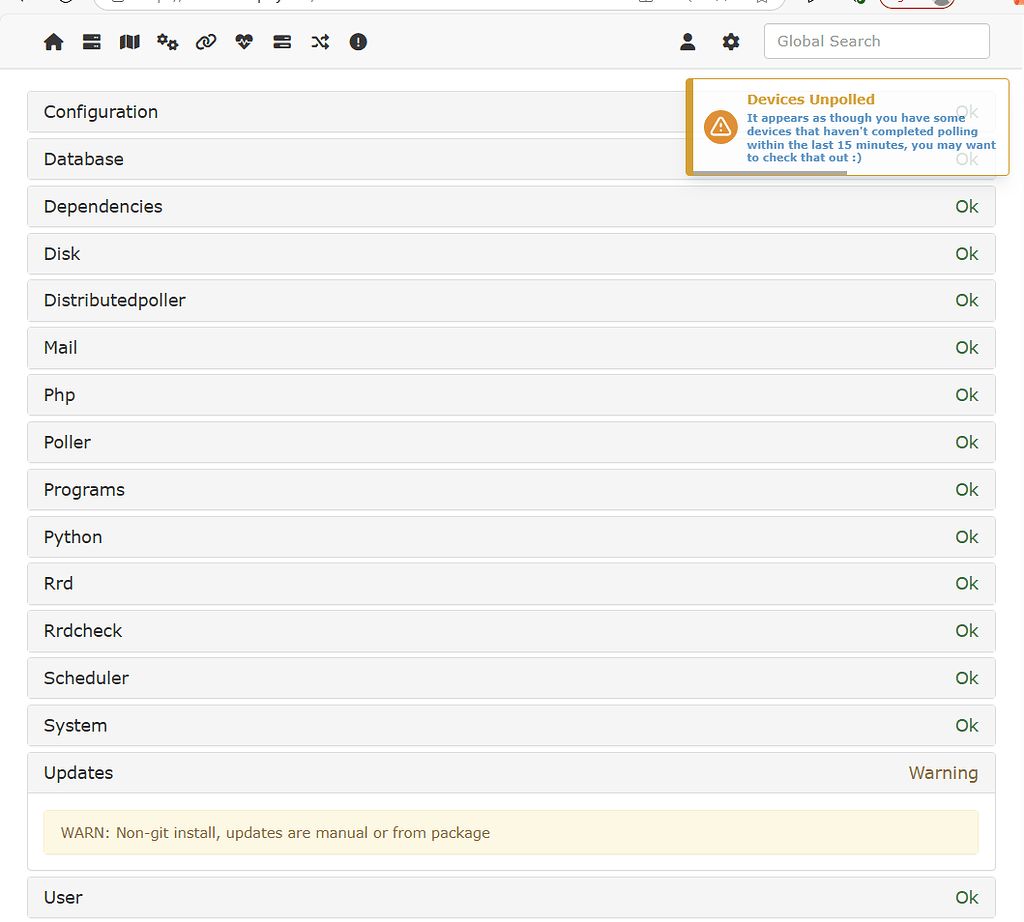Click the settings gear icon
The width and height of the screenshot is (1024, 922).
click(x=731, y=42)
